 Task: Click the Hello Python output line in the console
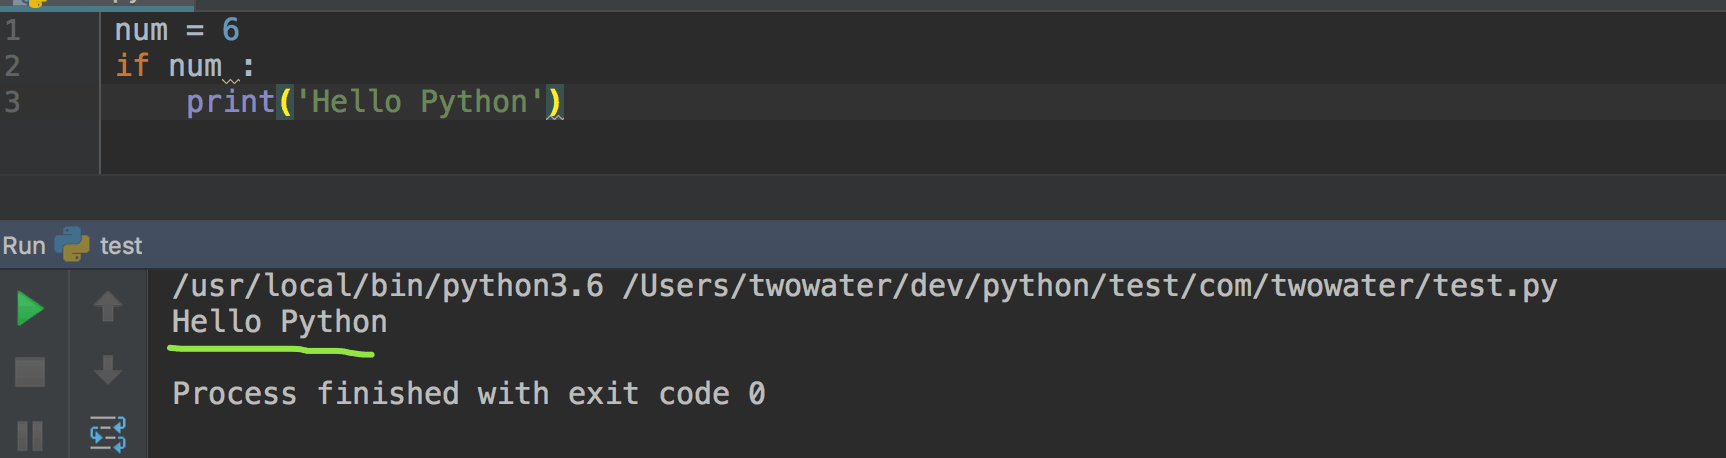(x=280, y=322)
